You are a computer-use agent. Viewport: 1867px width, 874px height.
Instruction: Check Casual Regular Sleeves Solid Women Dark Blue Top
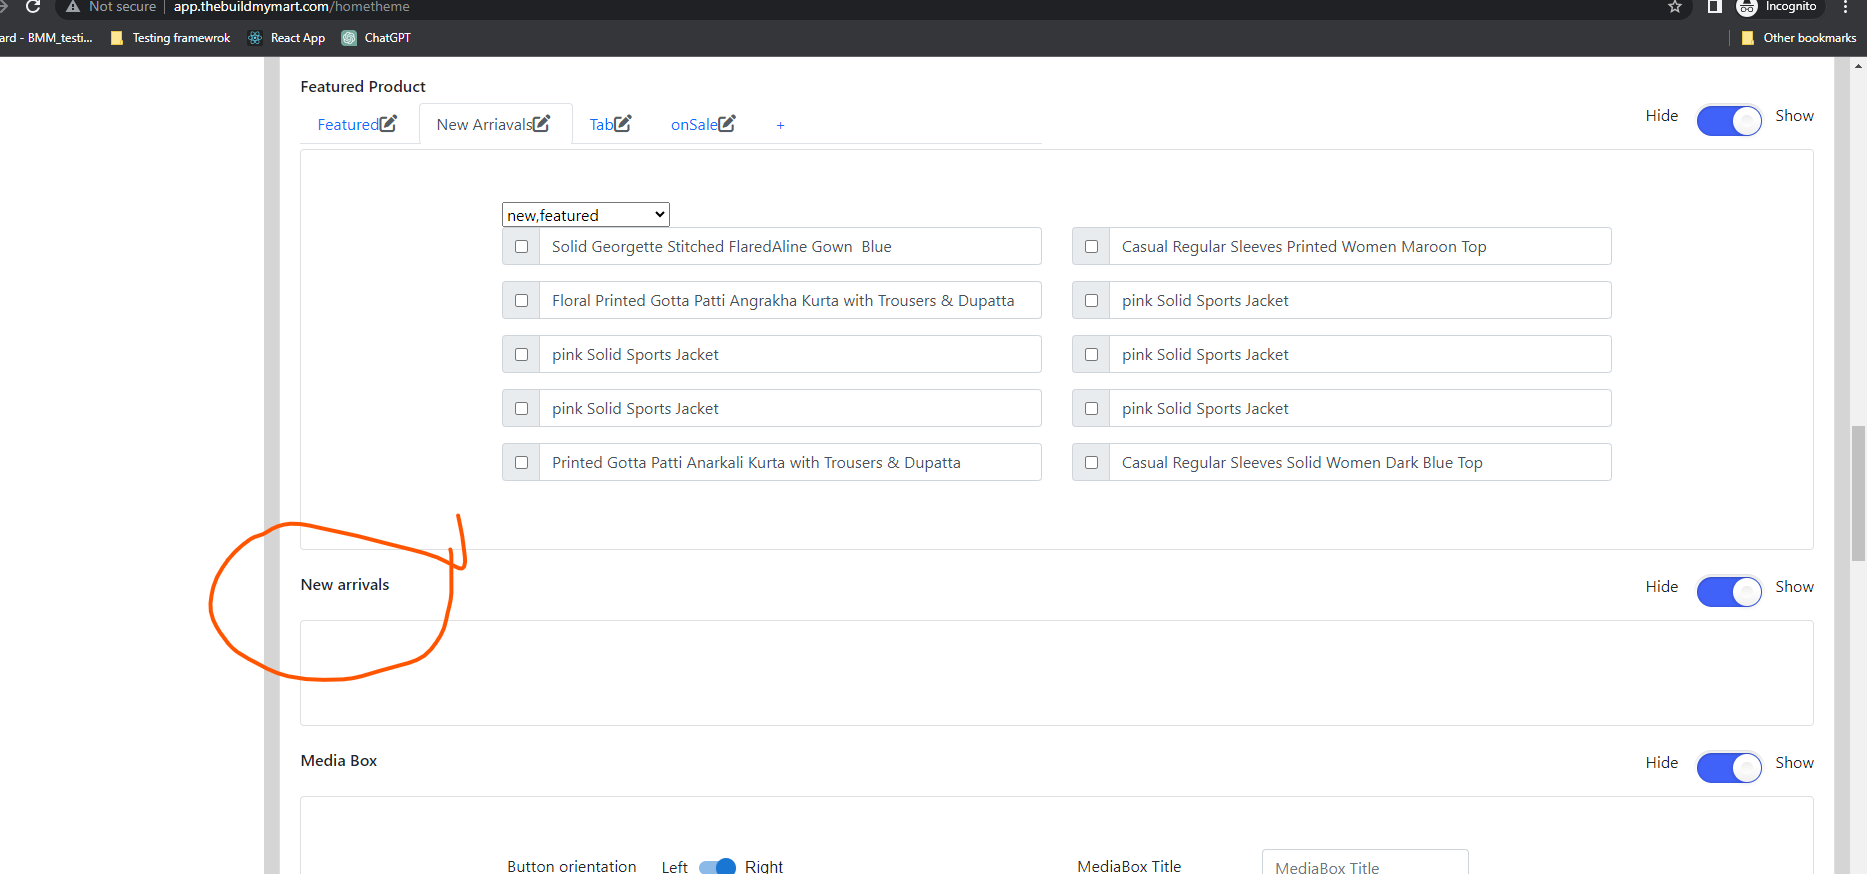(x=1091, y=462)
